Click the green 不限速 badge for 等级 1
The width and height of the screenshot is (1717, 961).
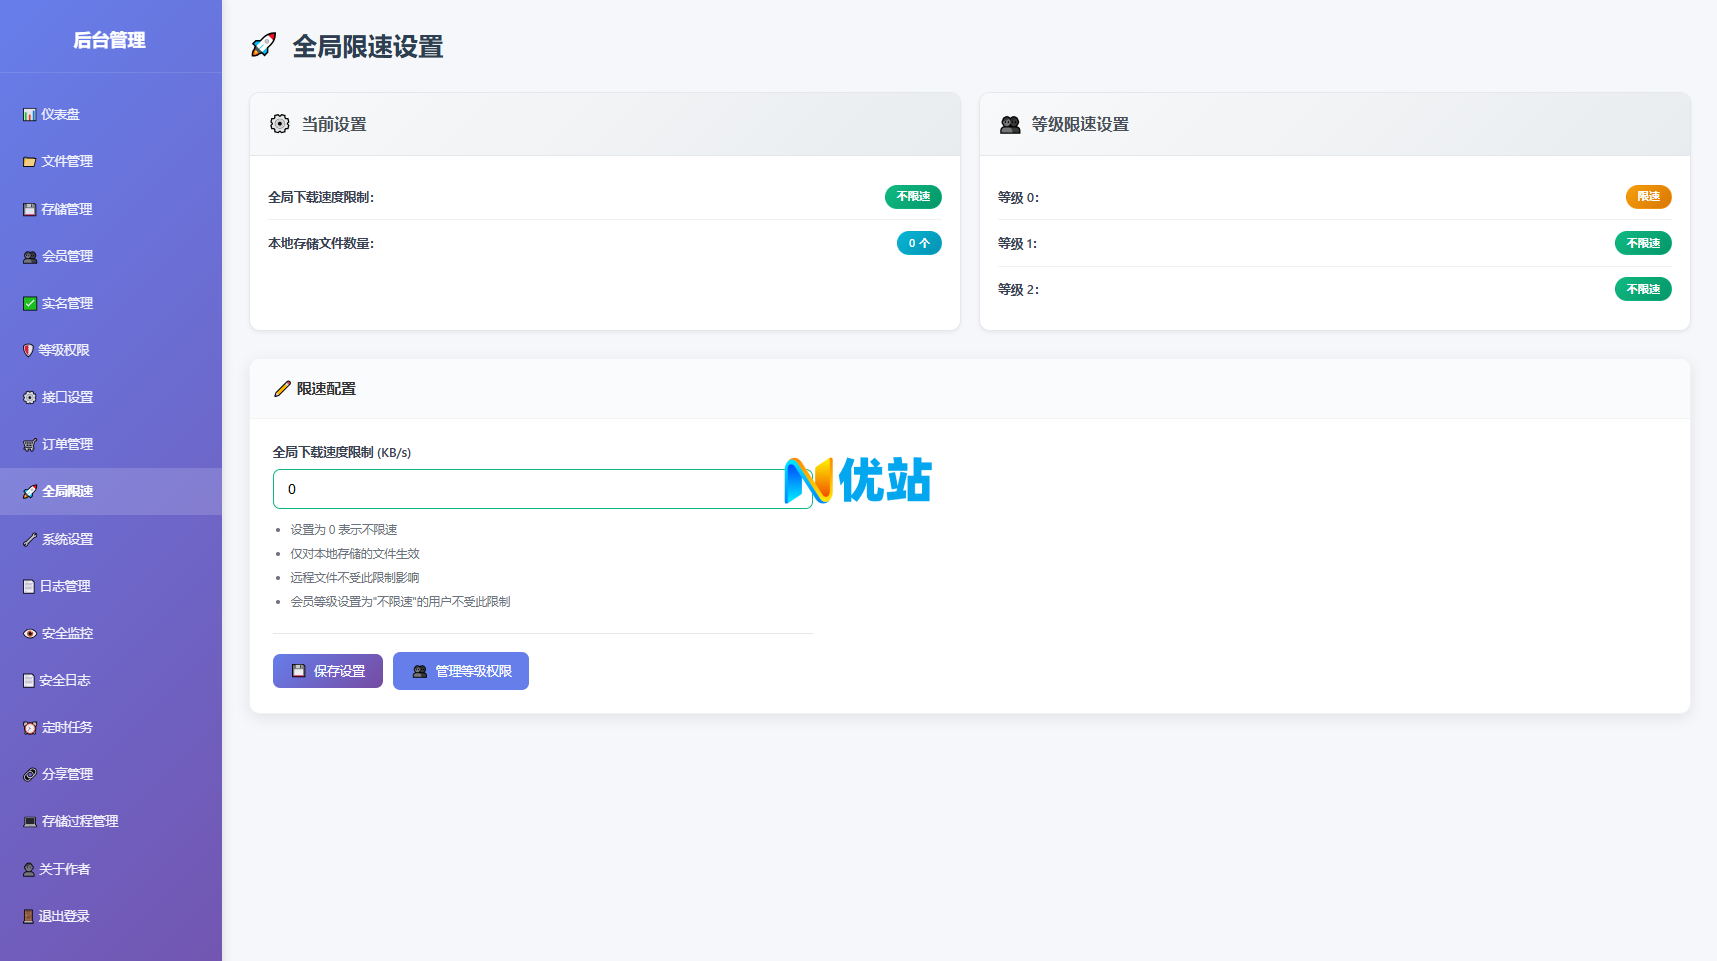point(1642,243)
